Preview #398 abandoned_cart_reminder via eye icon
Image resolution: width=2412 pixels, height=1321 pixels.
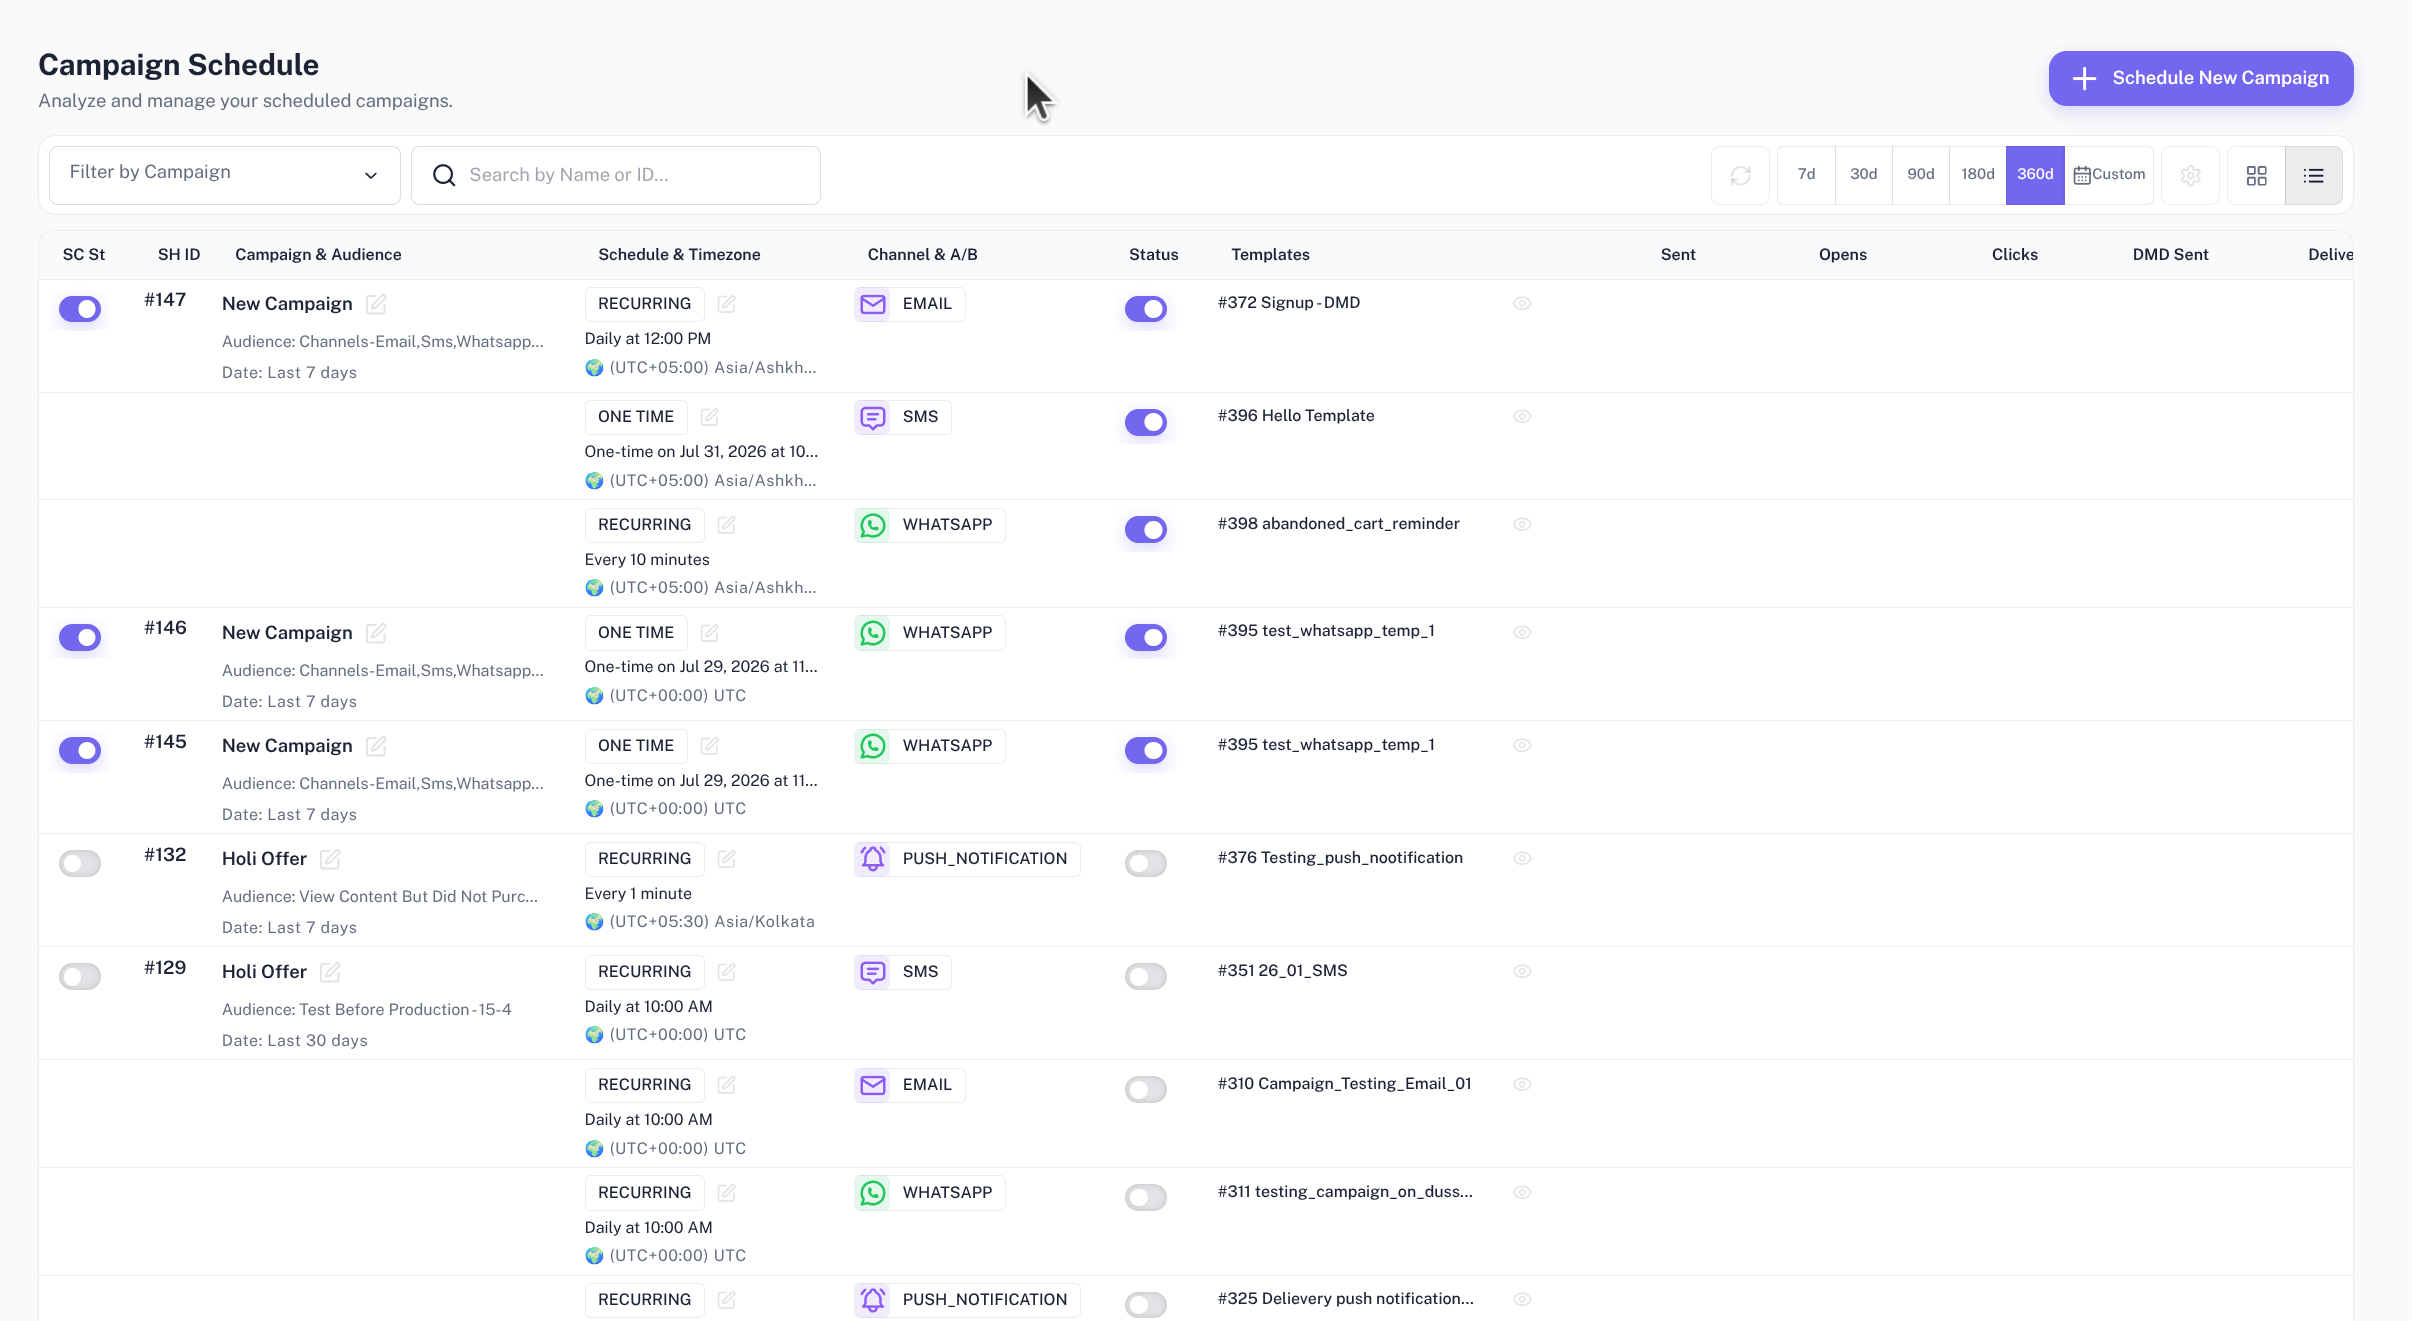(x=1522, y=524)
